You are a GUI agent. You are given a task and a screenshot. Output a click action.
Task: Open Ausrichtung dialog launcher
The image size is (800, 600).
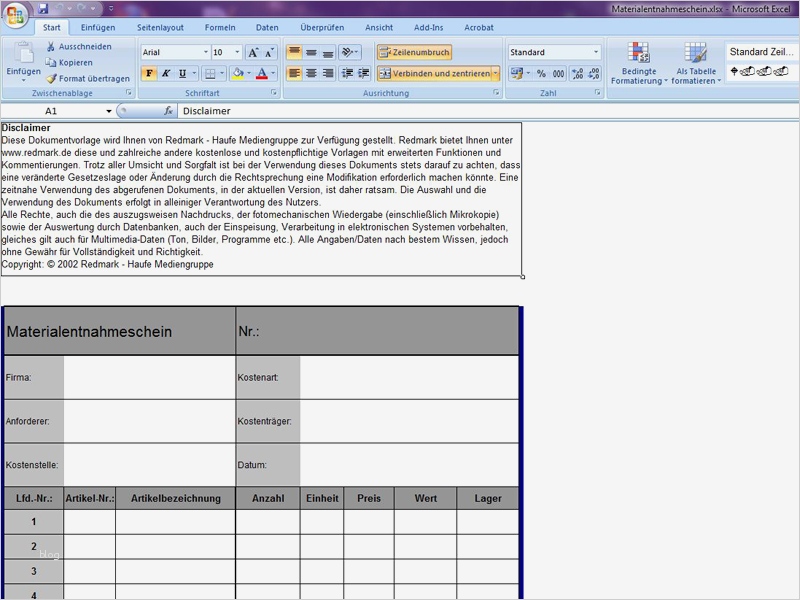(496, 93)
